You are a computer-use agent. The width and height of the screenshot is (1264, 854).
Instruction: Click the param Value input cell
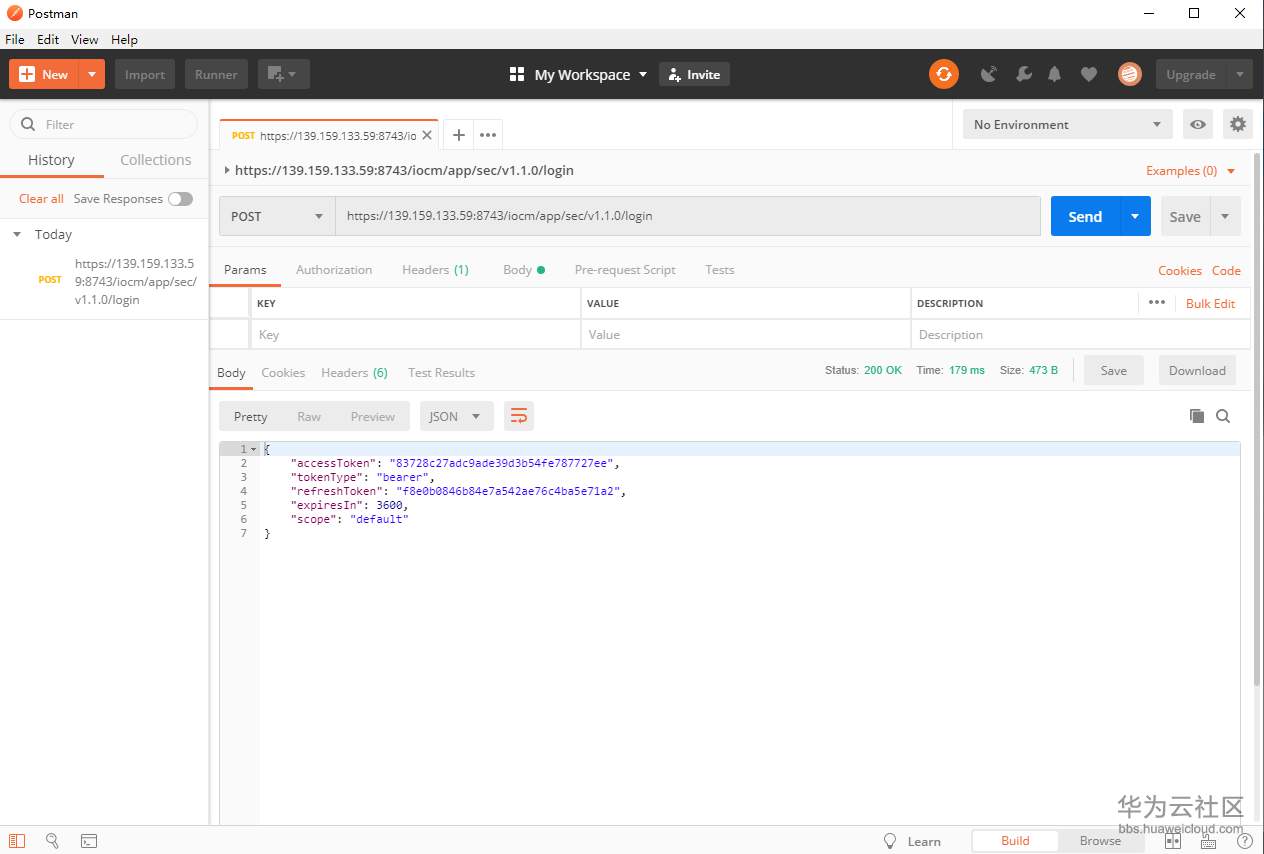[x=745, y=335]
